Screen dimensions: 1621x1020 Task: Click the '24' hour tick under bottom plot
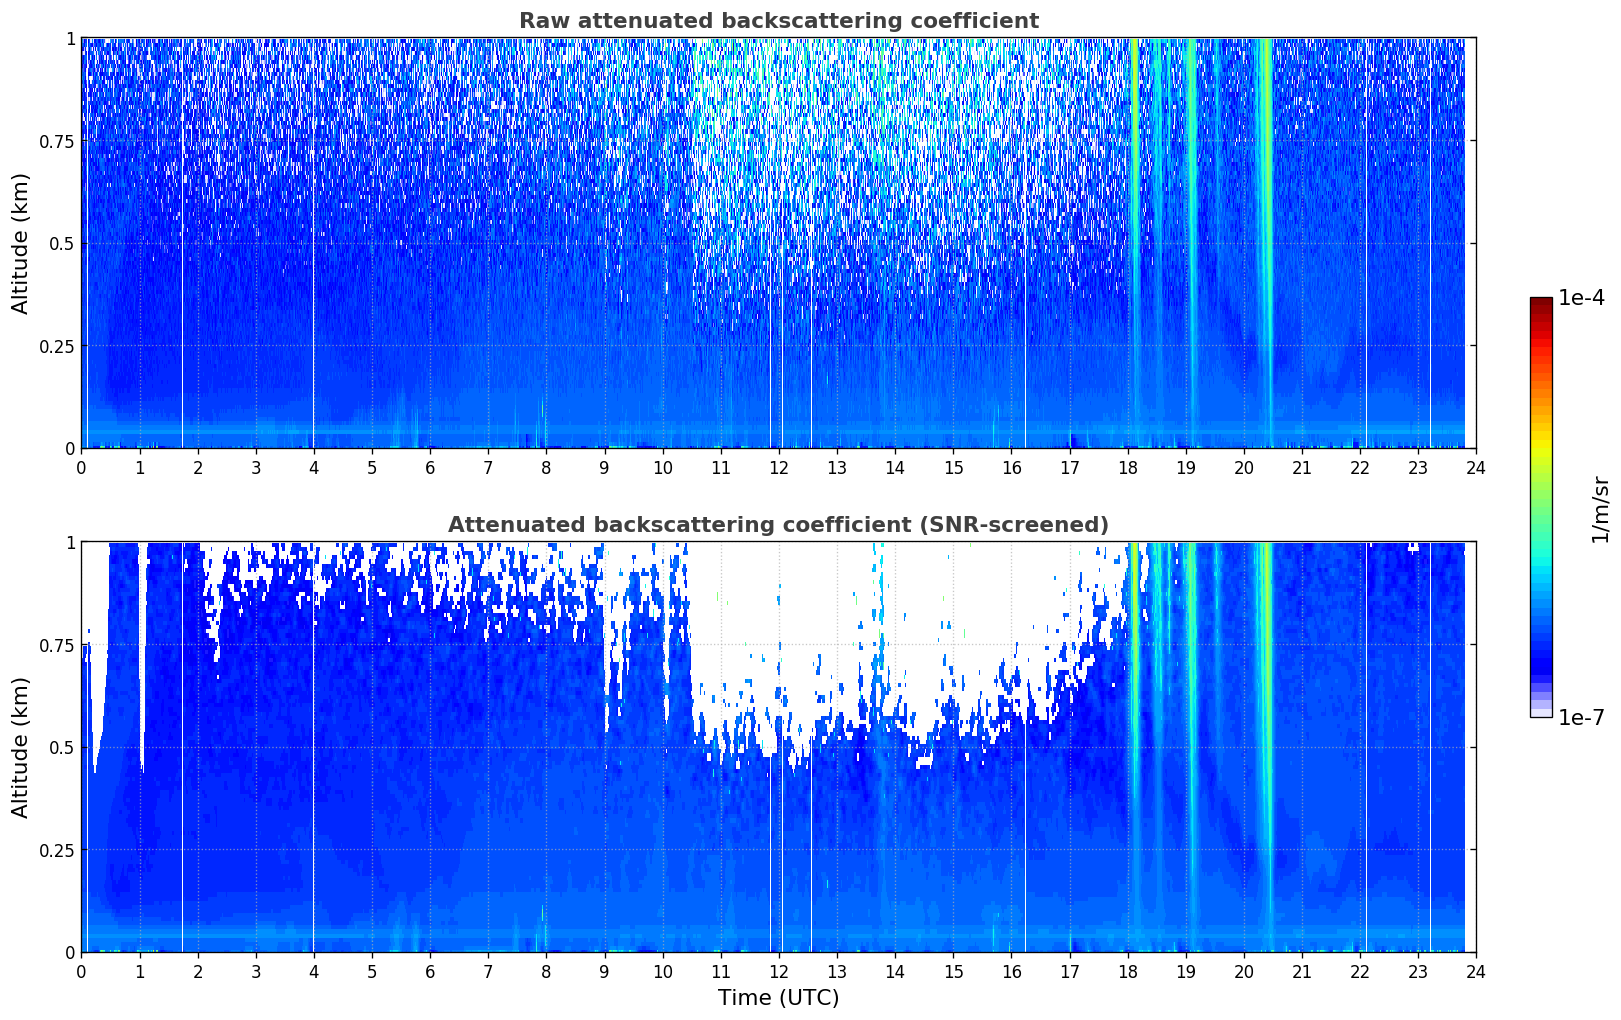tap(1476, 971)
